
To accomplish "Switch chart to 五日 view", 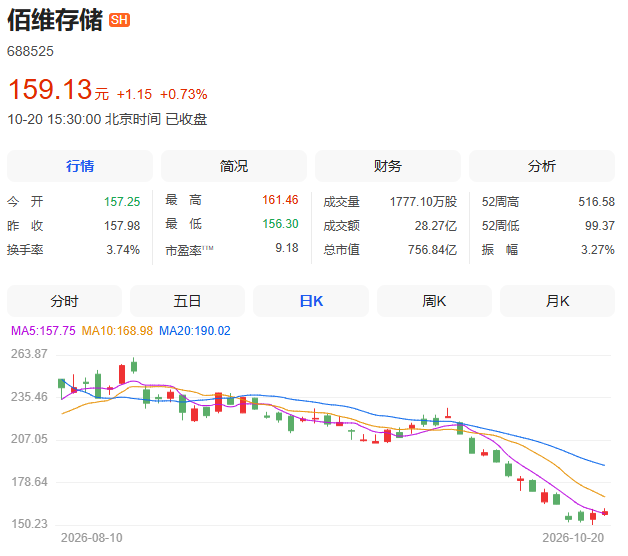I will [187, 301].
